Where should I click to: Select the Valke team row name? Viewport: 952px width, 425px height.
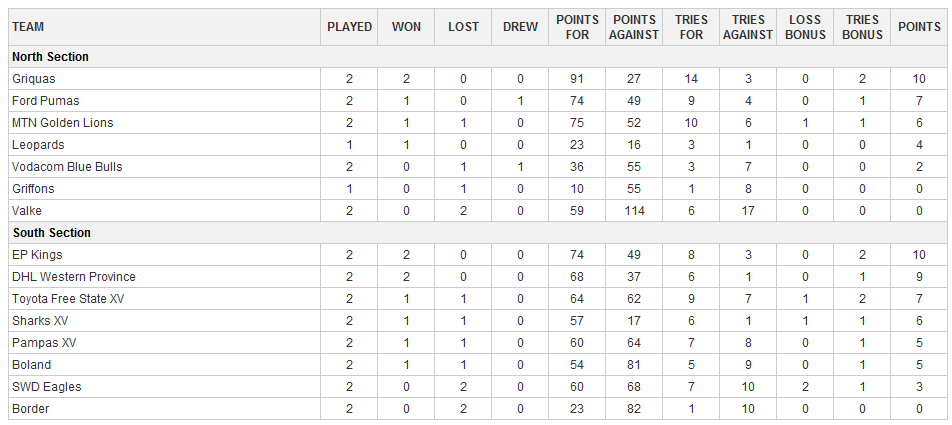point(27,211)
